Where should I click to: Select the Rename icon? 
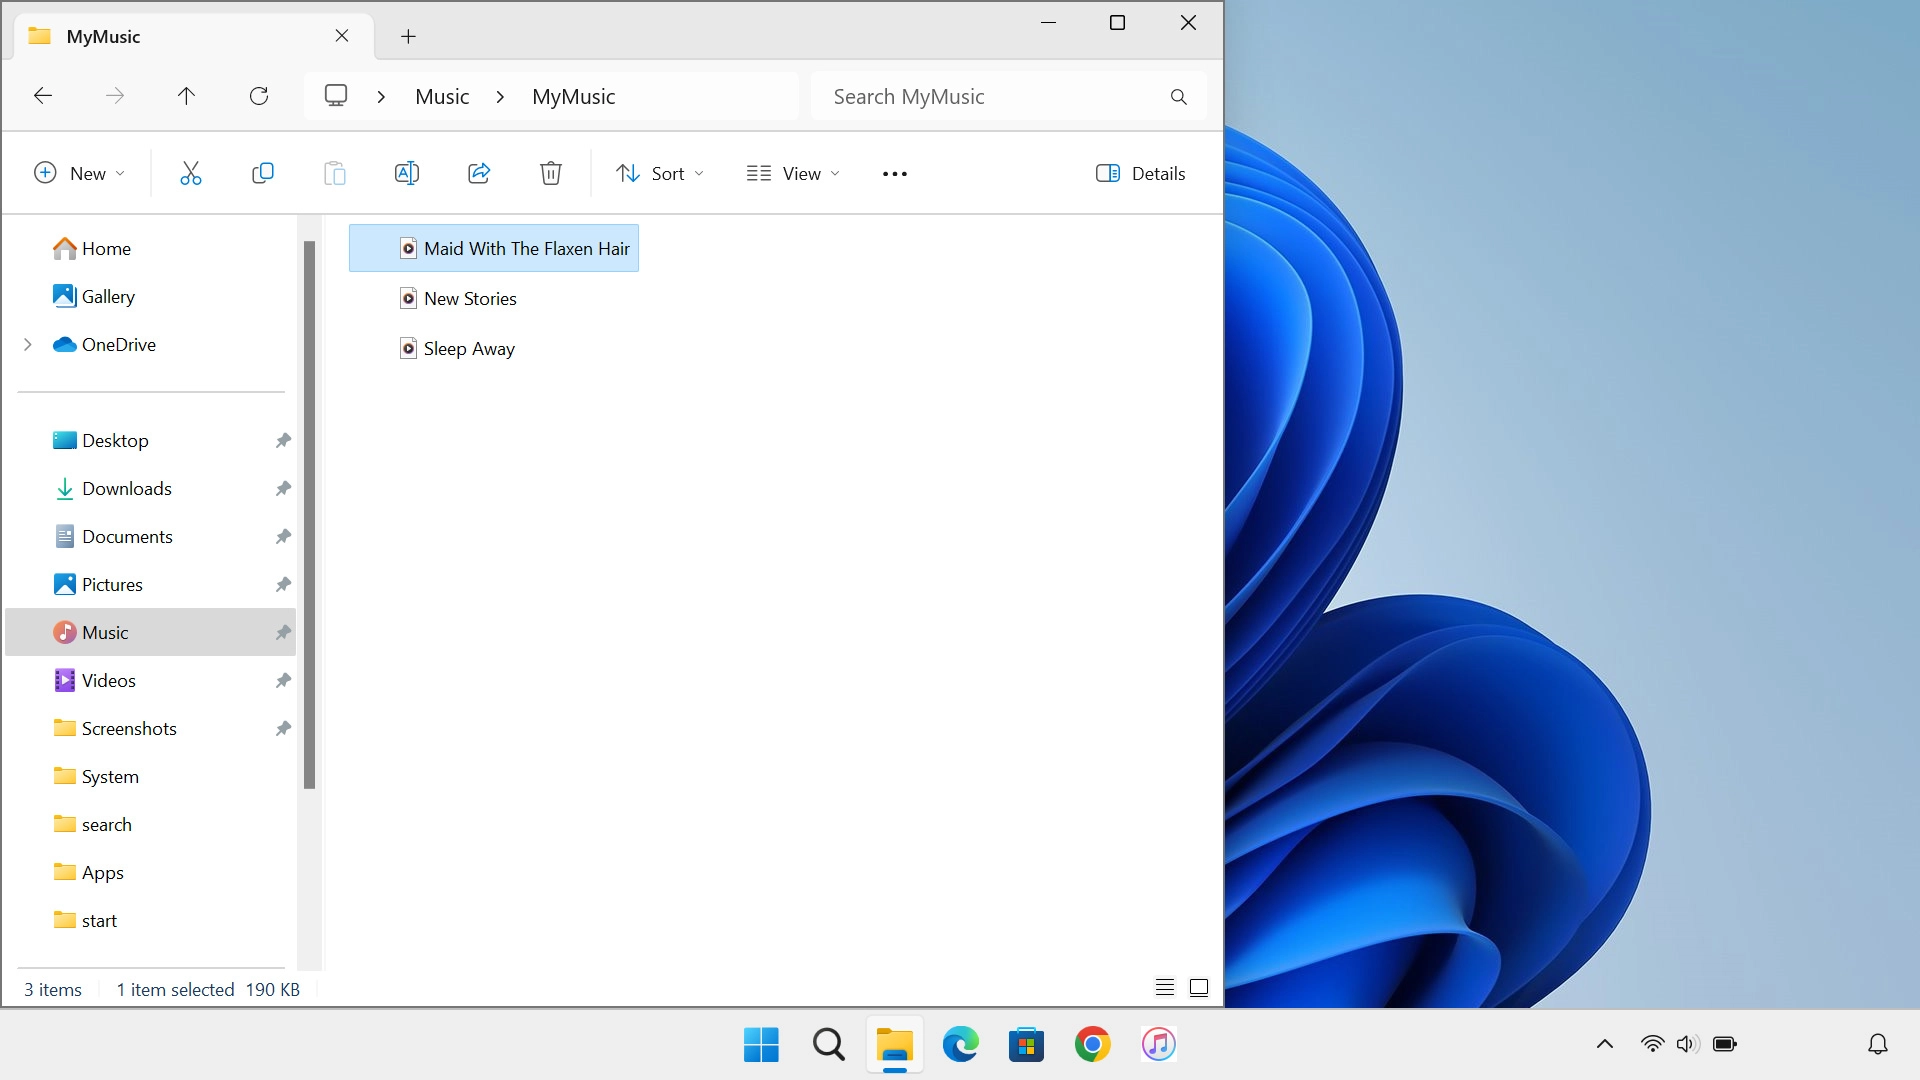coord(407,172)
